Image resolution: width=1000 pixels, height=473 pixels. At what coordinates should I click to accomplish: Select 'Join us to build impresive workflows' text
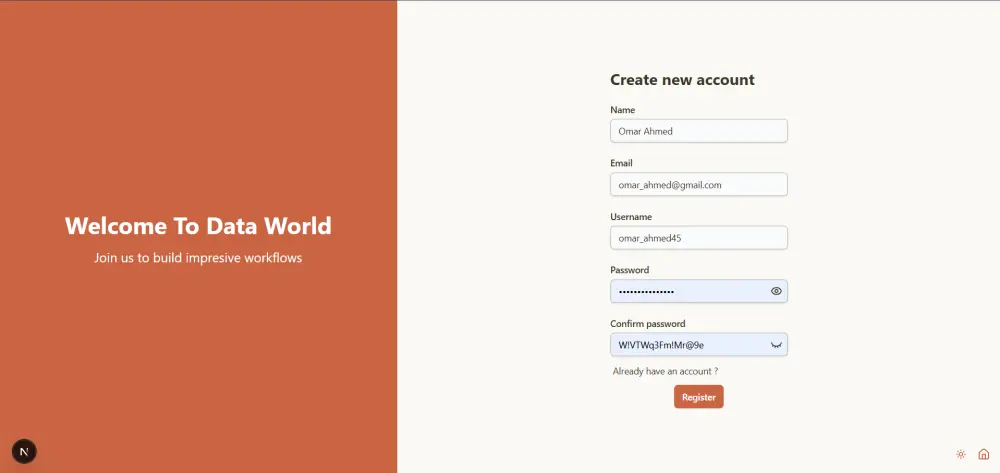198,258
